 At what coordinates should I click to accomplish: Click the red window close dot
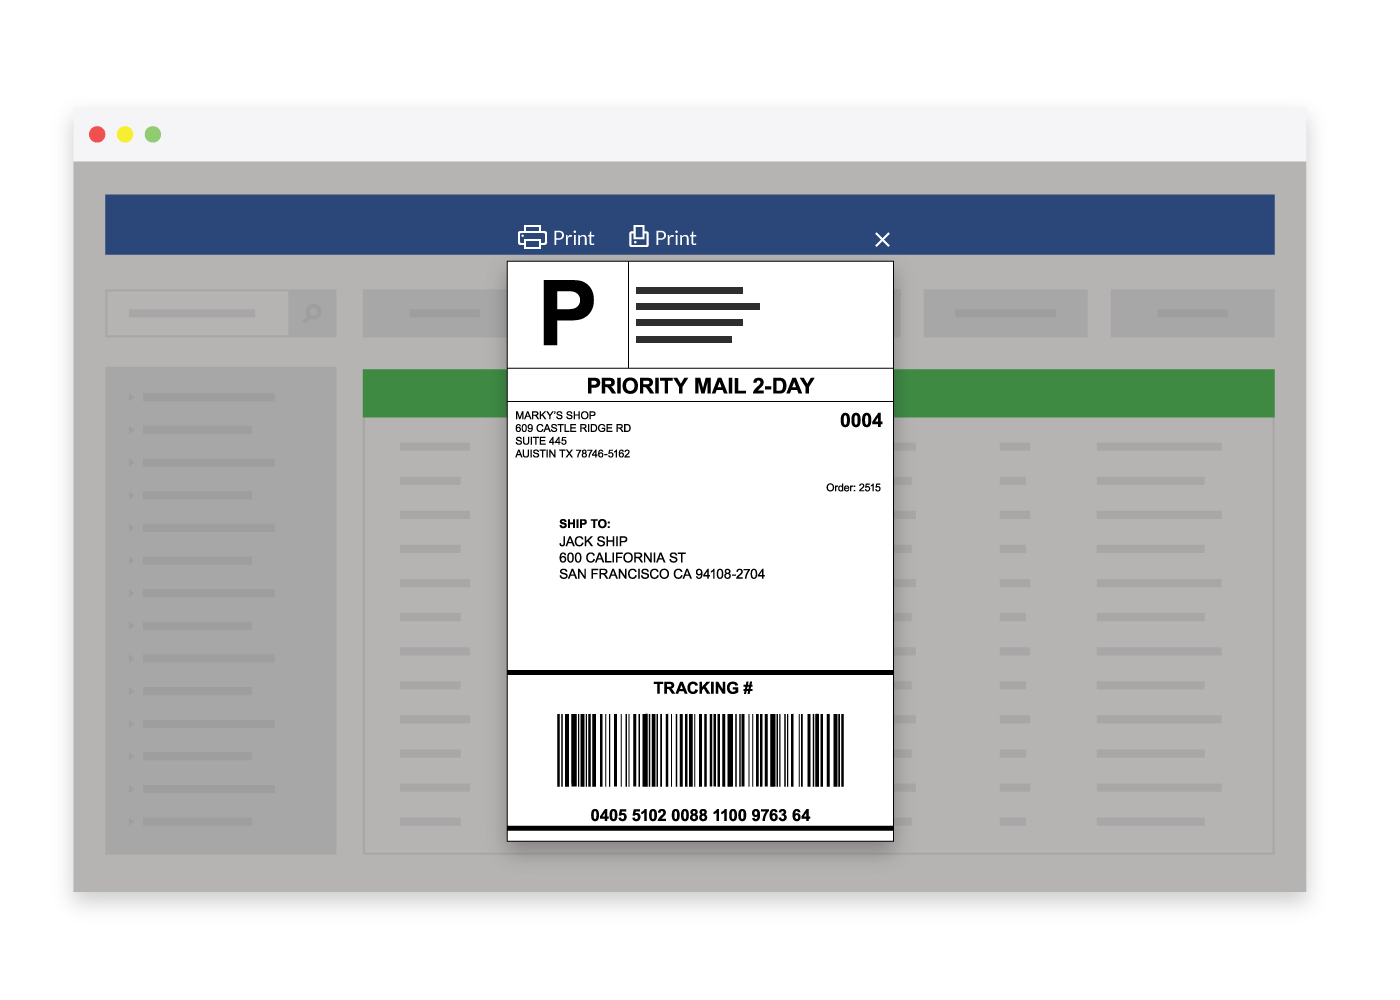click(x=97, y=134)
